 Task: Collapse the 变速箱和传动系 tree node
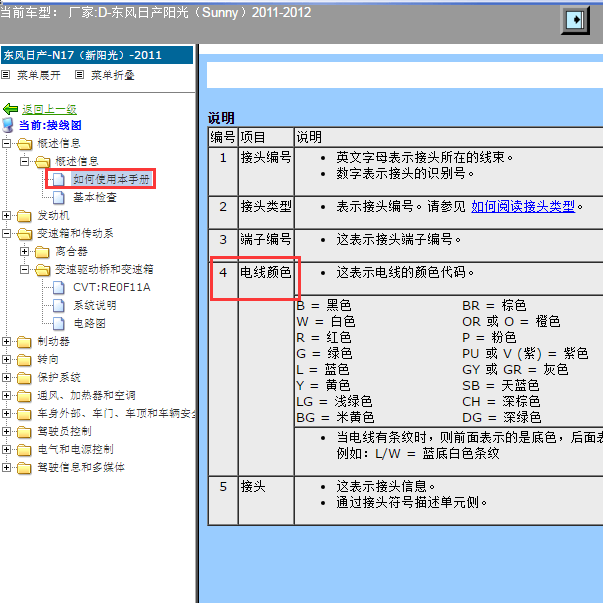point(6,233)
